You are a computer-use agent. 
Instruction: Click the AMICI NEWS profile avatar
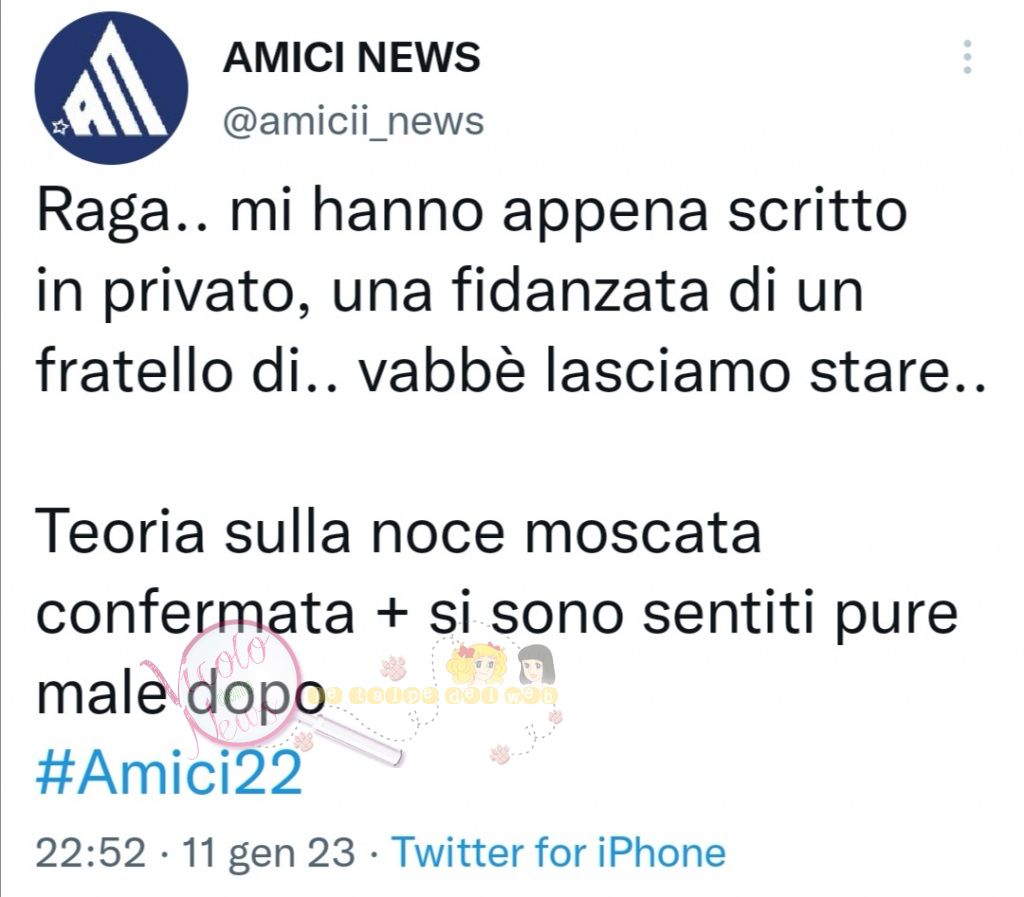point(112,87)
